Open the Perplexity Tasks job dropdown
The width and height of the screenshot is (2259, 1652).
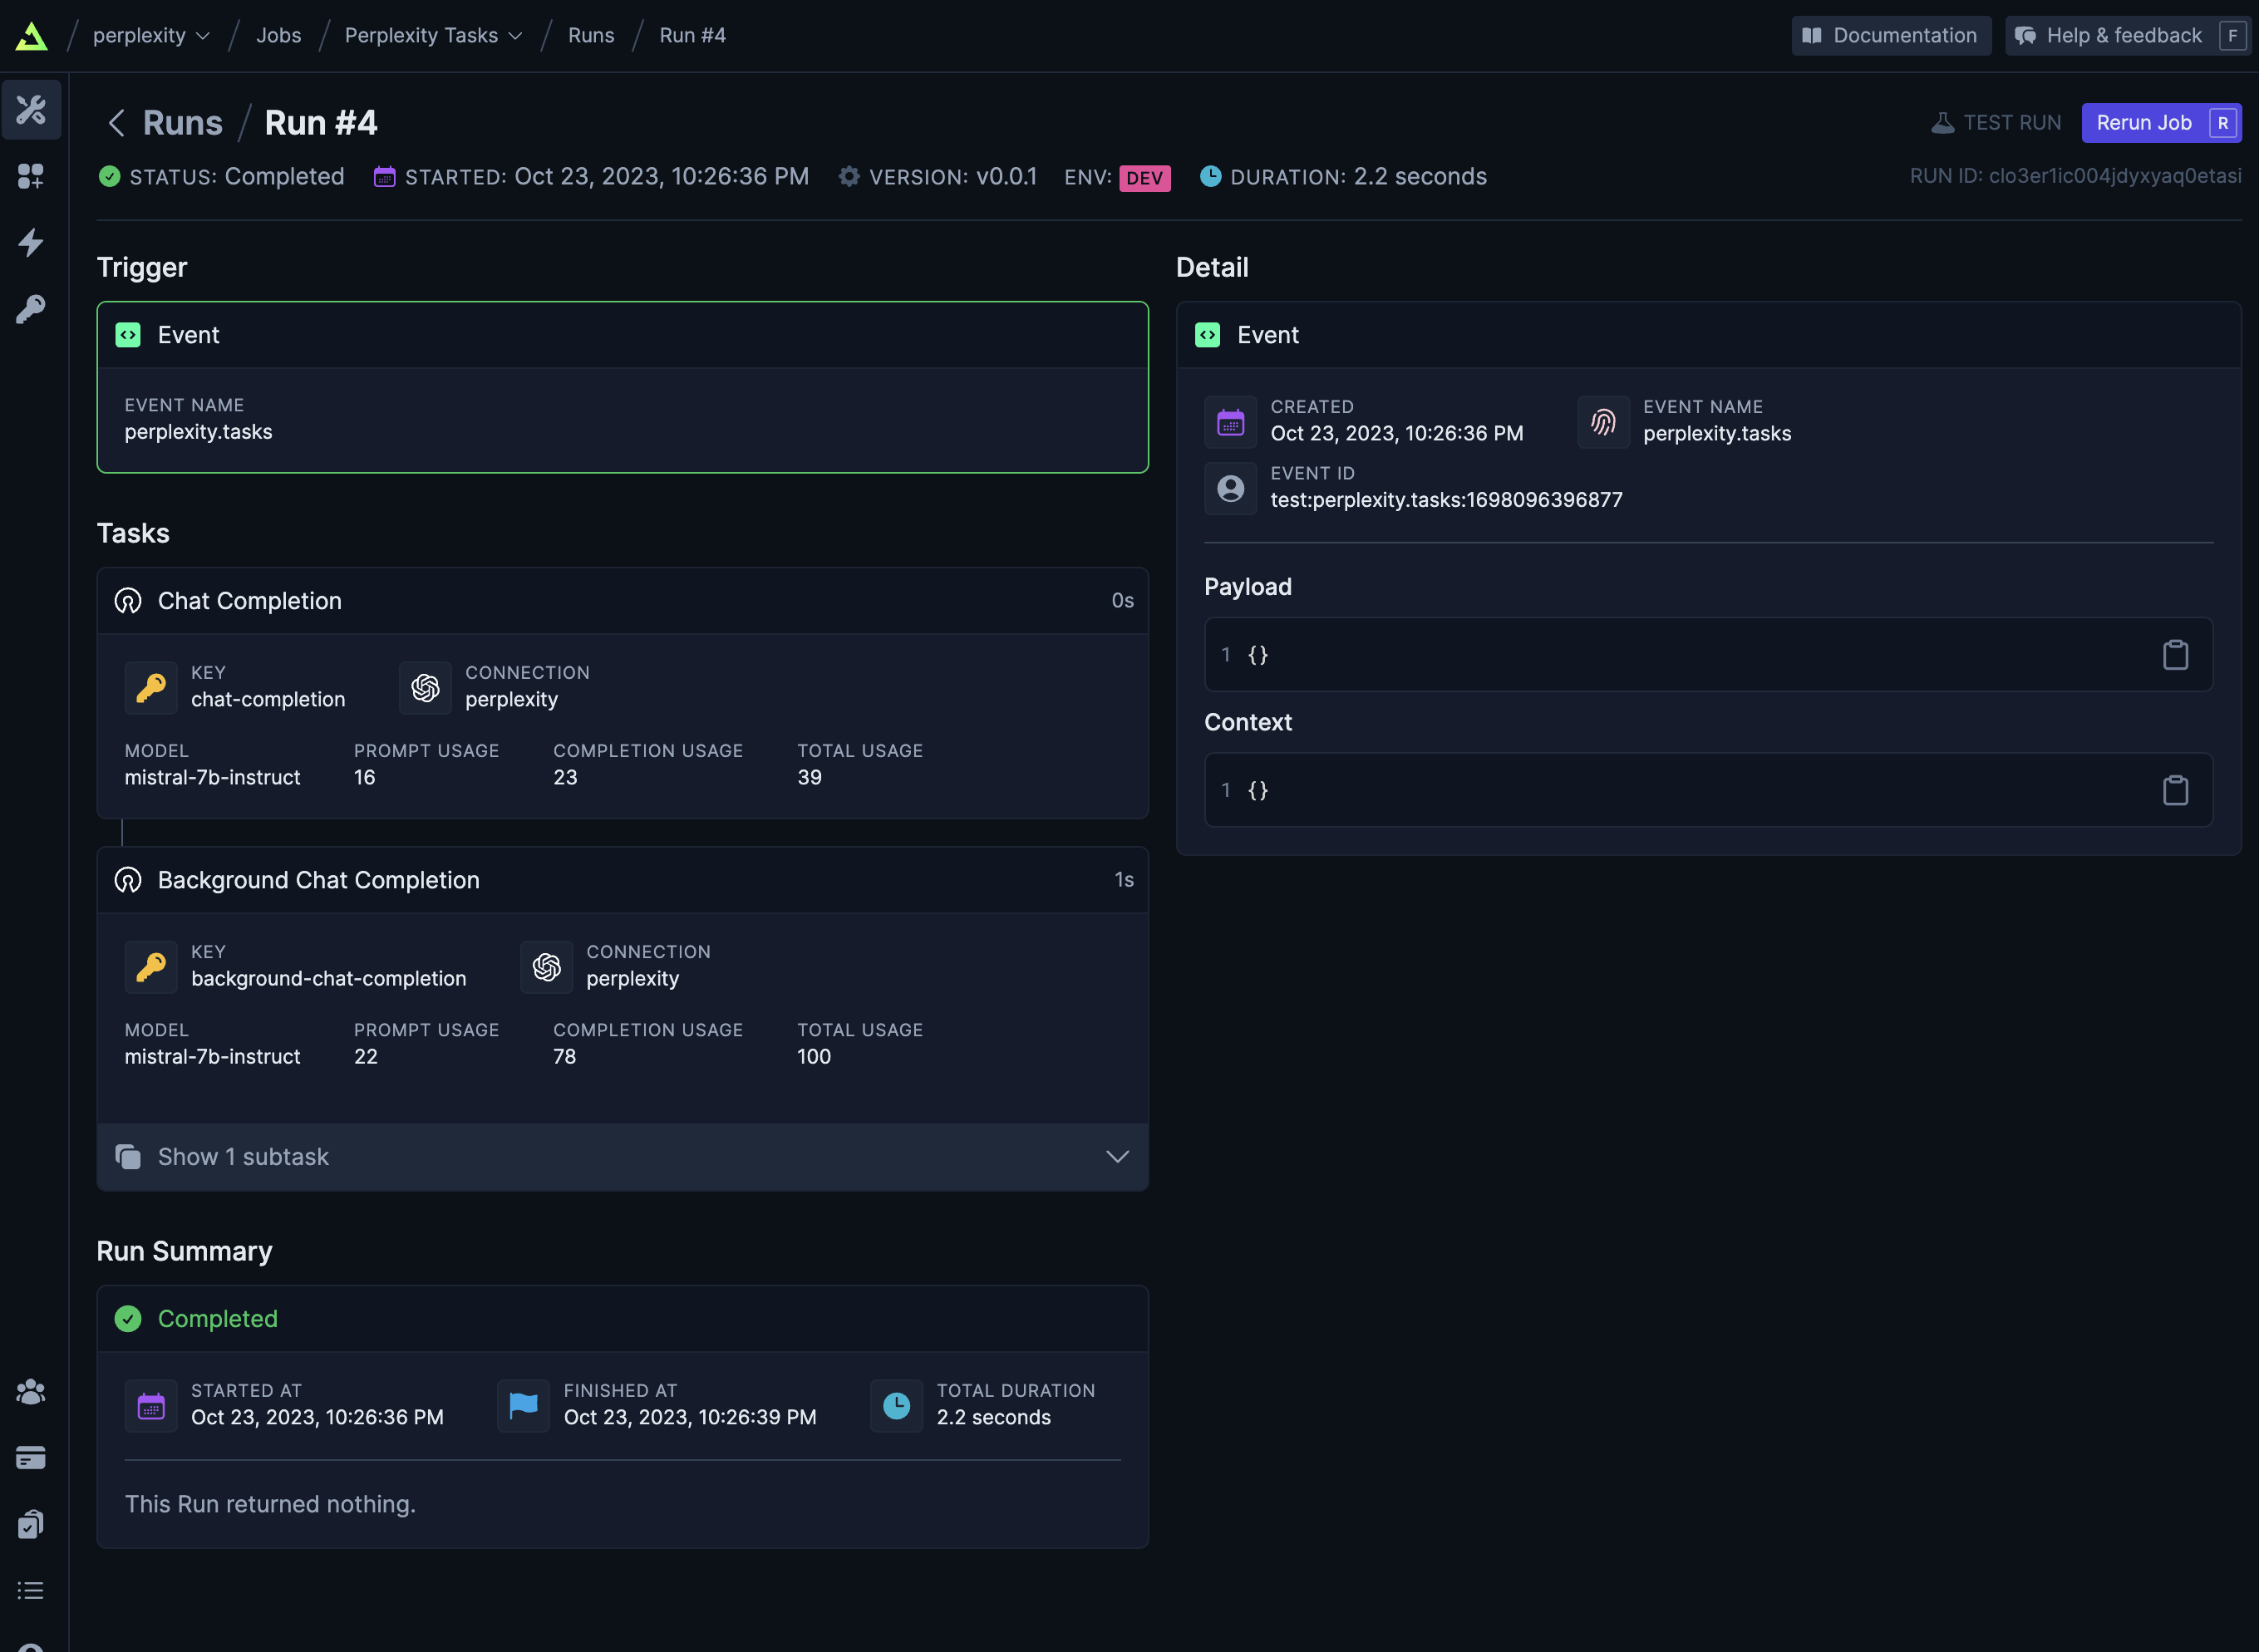[433, 36]
